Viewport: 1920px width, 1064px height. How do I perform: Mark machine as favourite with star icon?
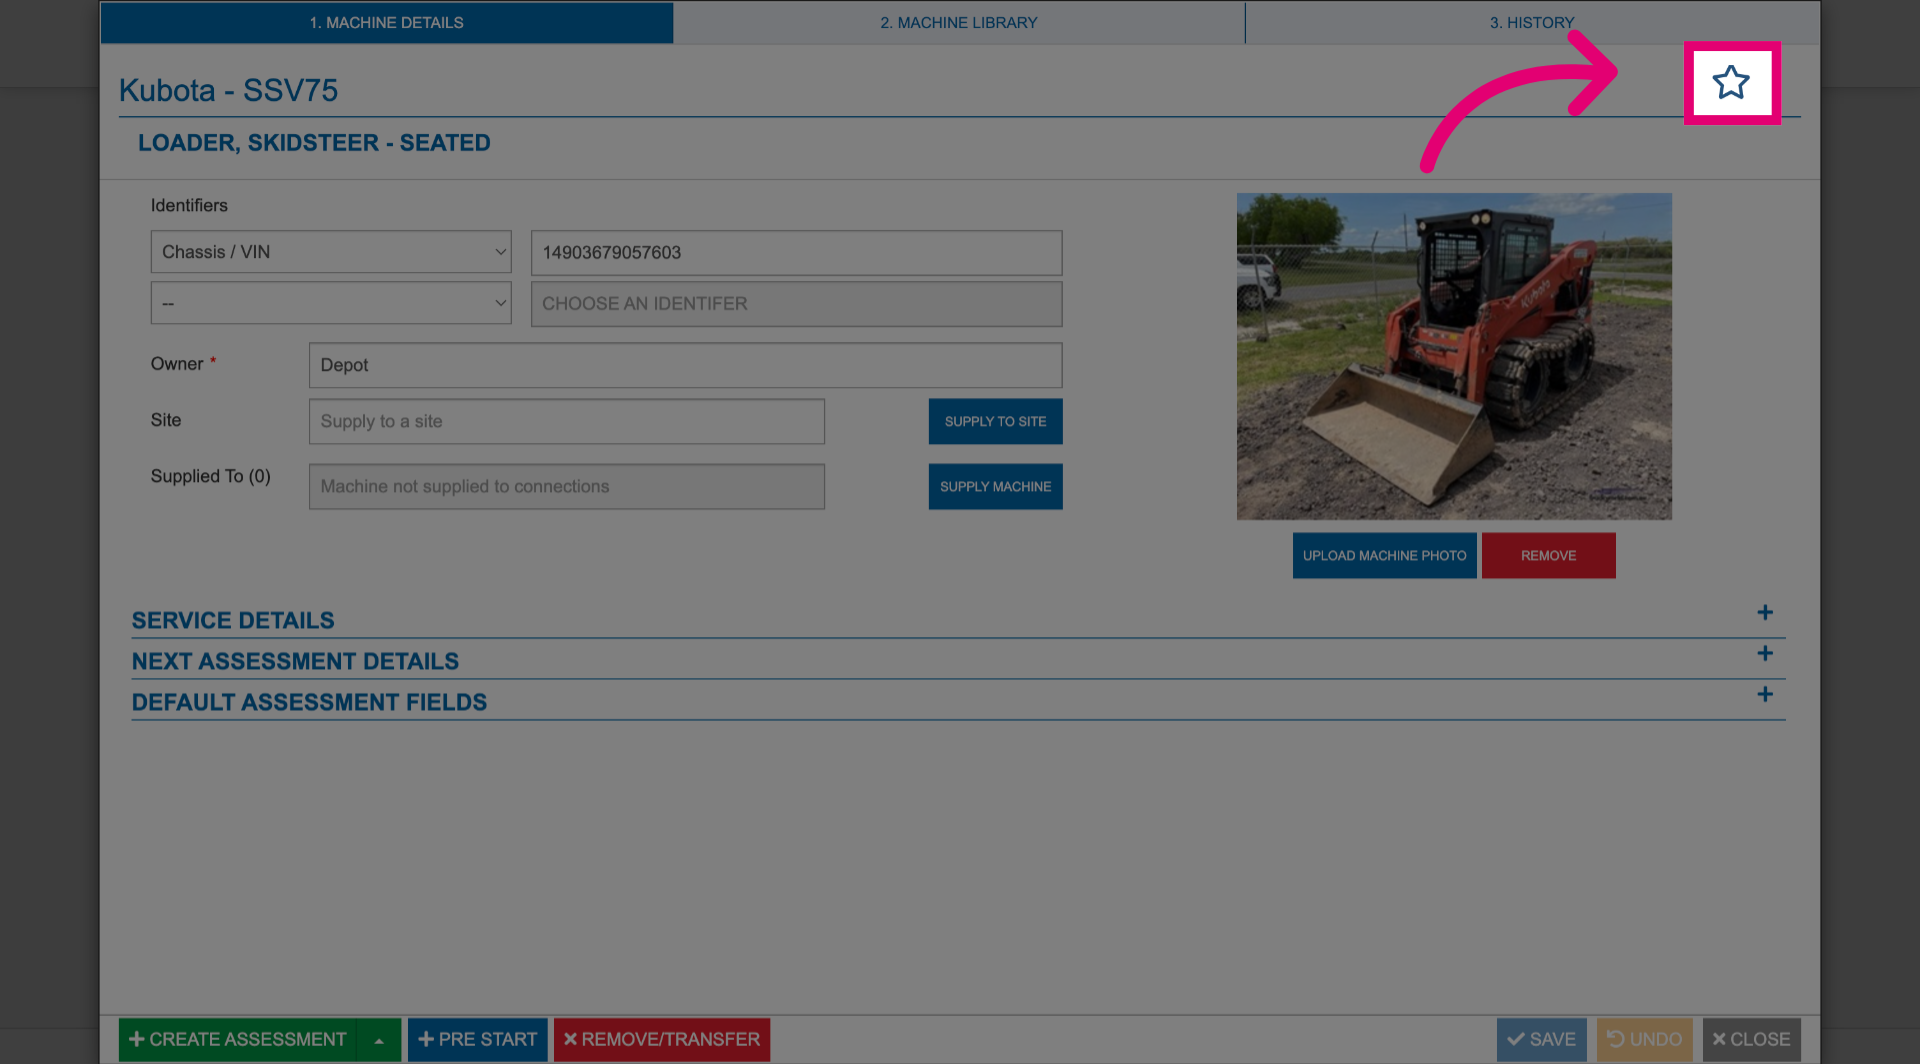(1731, 82)
